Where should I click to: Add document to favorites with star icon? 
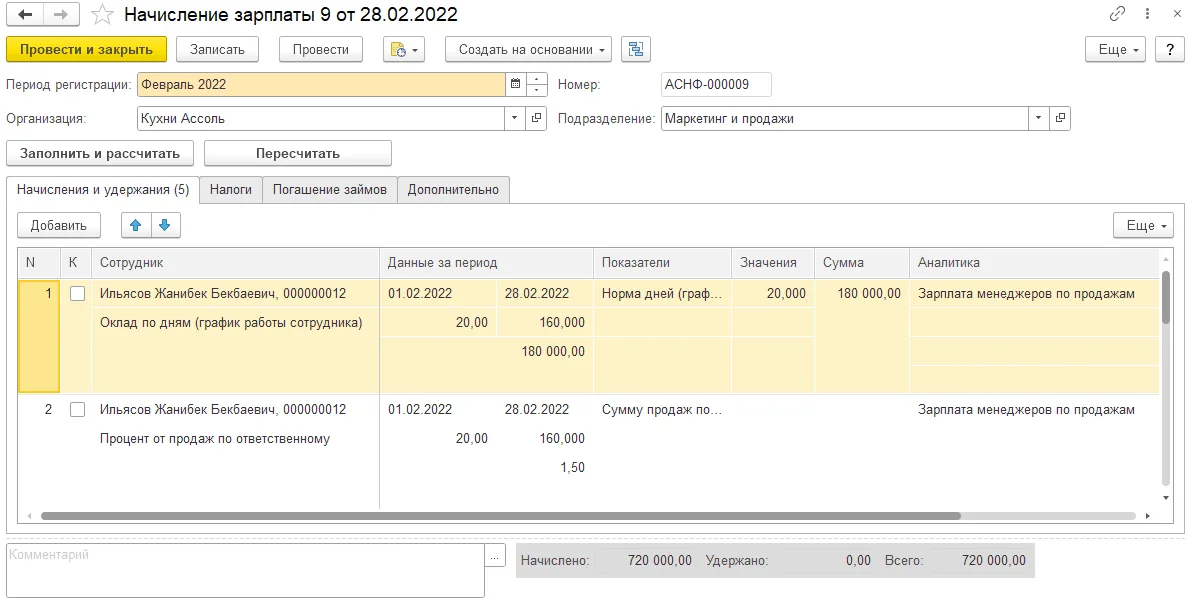coord(102,14)
